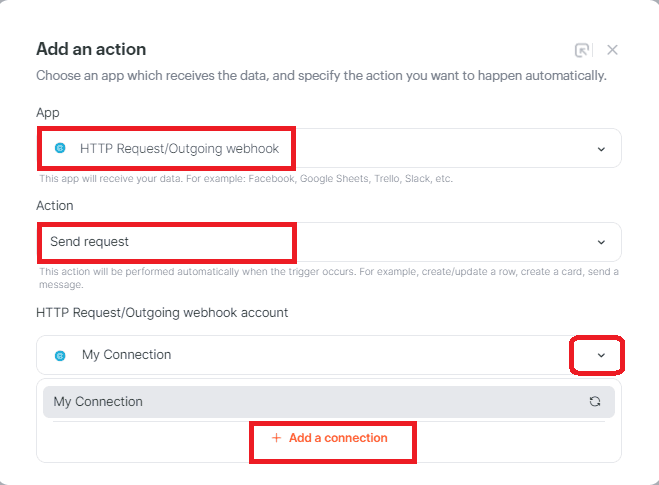Click the HTTP Request/Outgoing webhook account label
This screenshot has height=485, width=659.
[x=162, y=313]
